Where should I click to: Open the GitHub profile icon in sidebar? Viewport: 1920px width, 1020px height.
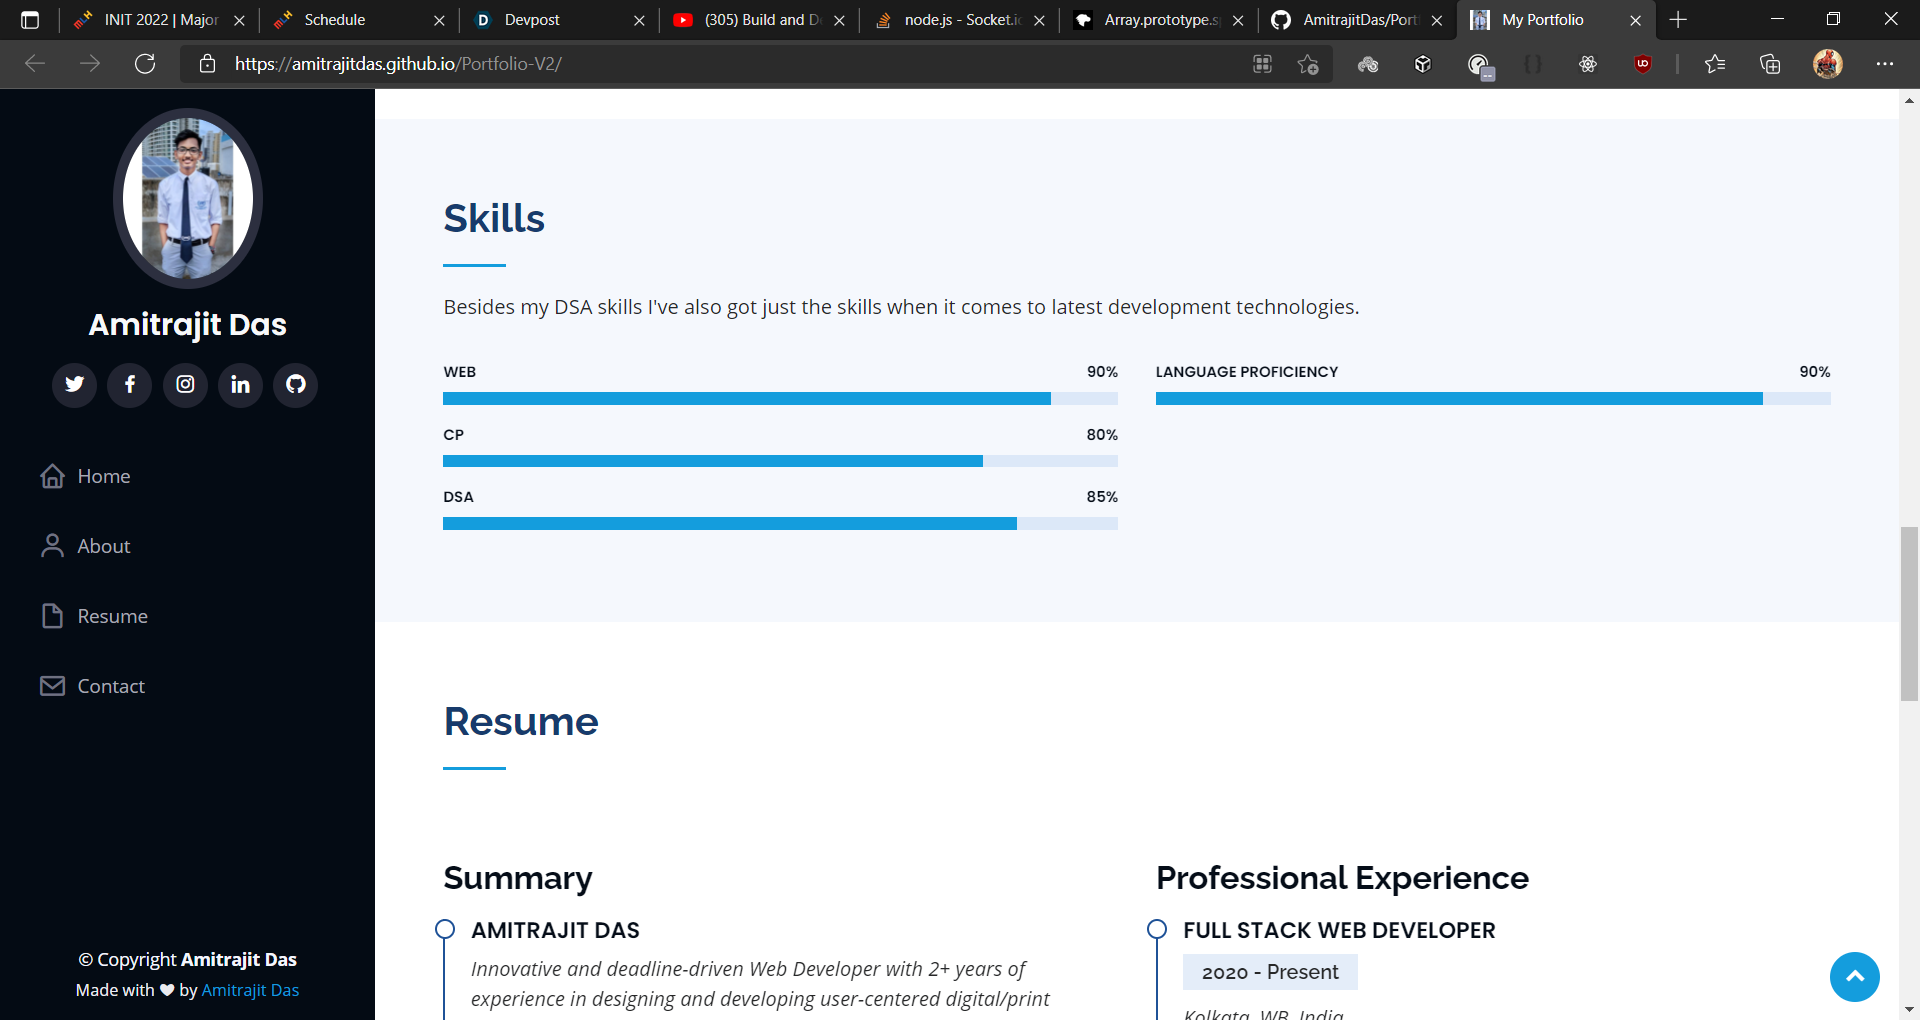pos(295,384)
